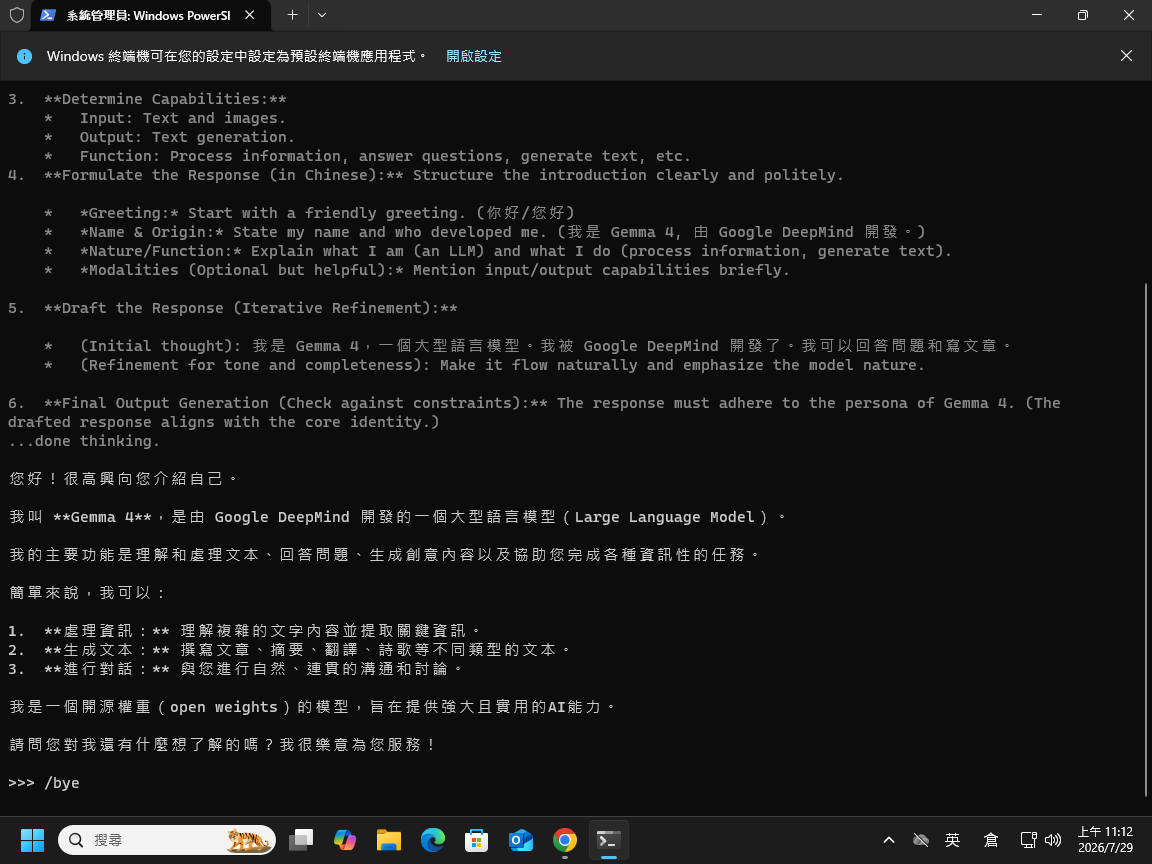Minimize the terminal window

[1037, 15]
